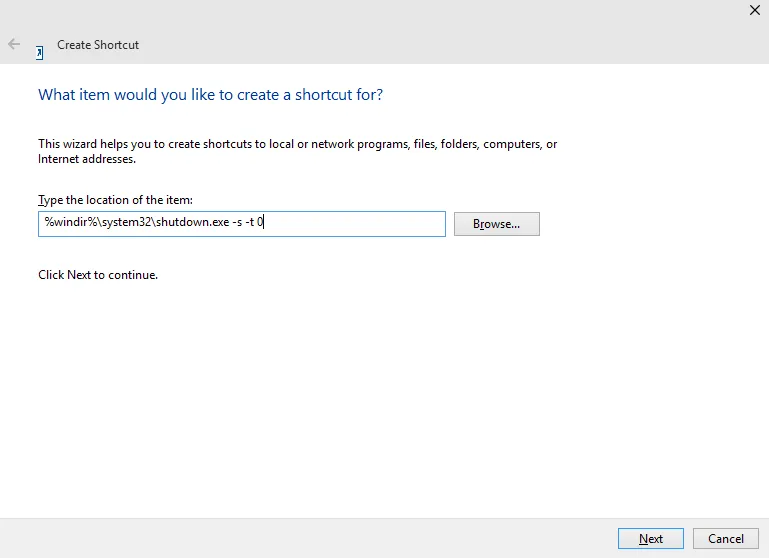Click the "Internet addresses." text line
The width and height of the screenshot is (769, 558).
tap(87, 159)
